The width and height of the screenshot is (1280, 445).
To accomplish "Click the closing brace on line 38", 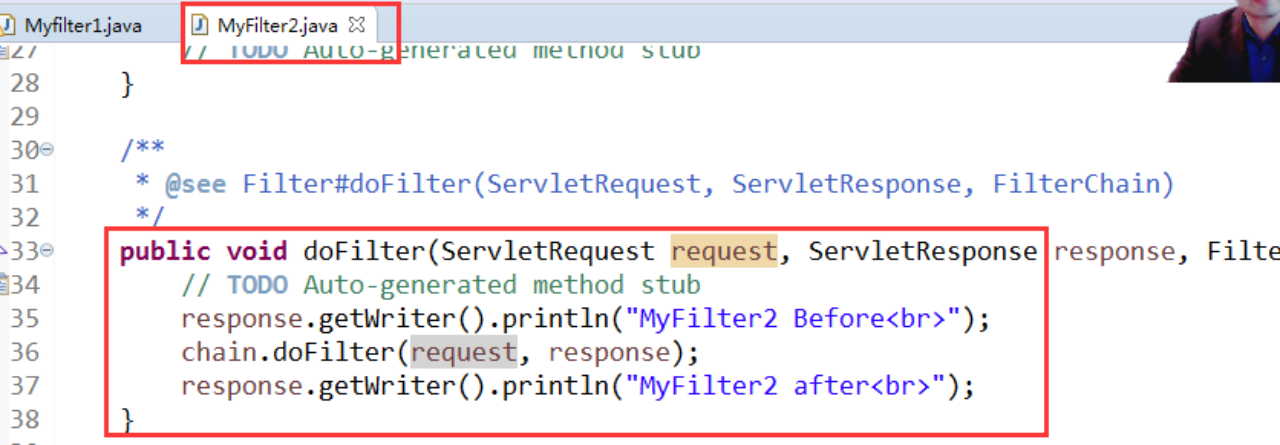I will pos(127,419).
